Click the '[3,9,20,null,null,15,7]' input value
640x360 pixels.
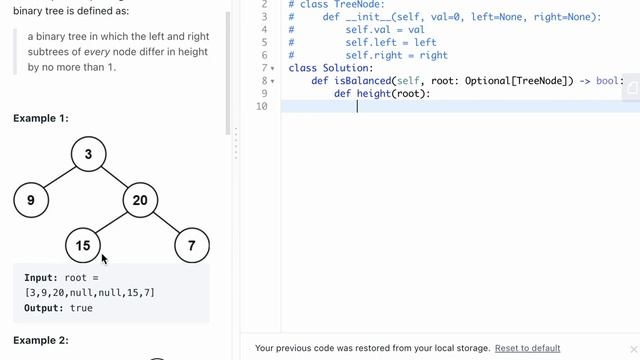[x=89, y=293]
